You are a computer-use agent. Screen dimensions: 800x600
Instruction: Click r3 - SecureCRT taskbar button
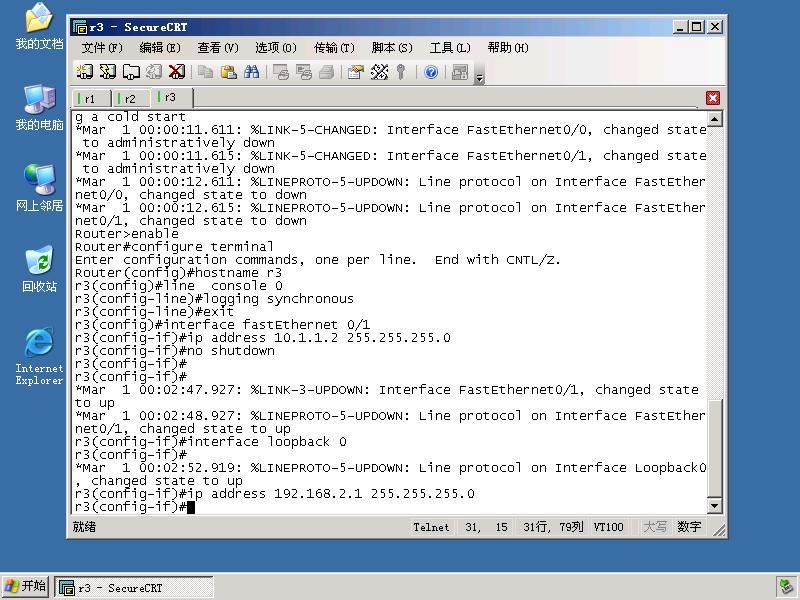(134, 588)
